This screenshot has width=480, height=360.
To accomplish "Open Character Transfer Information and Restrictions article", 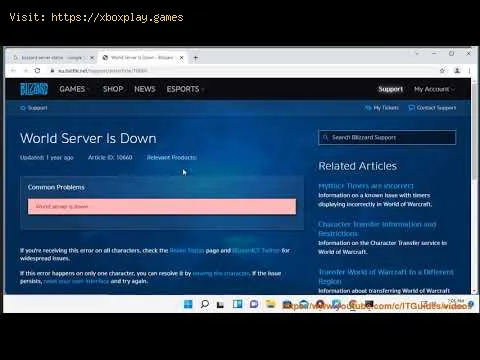I will (377, 229).
